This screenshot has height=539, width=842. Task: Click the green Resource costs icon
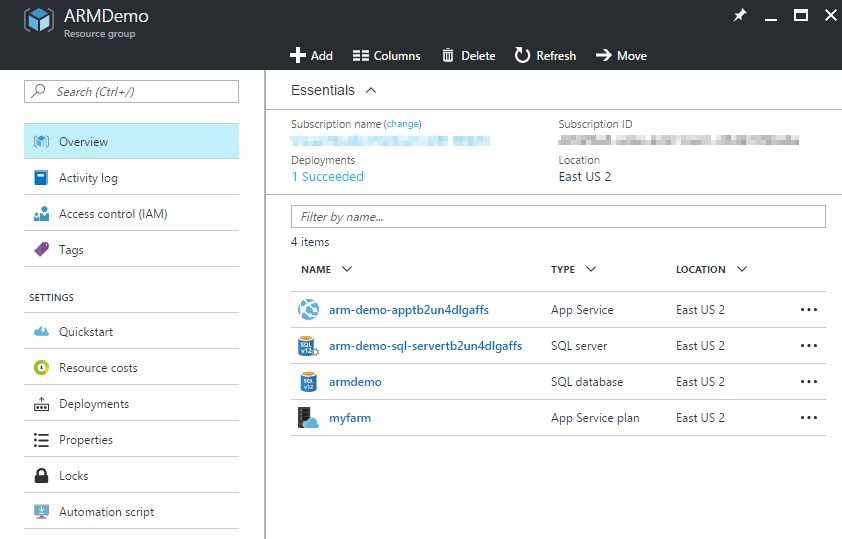[41, 367]
